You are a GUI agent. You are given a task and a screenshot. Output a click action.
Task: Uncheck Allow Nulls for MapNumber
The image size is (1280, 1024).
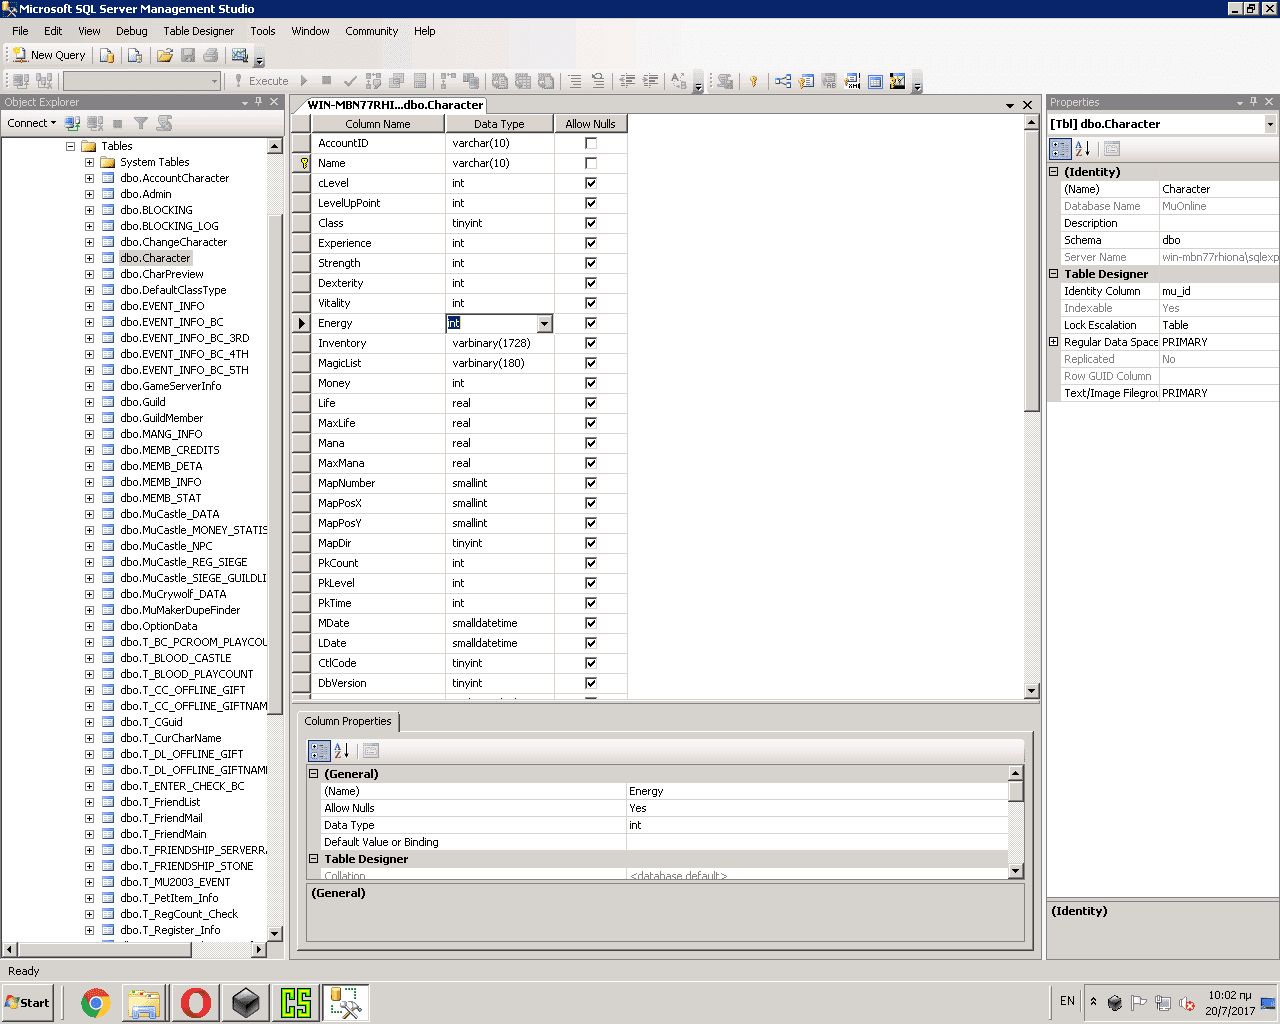click(x=591, y=483)
